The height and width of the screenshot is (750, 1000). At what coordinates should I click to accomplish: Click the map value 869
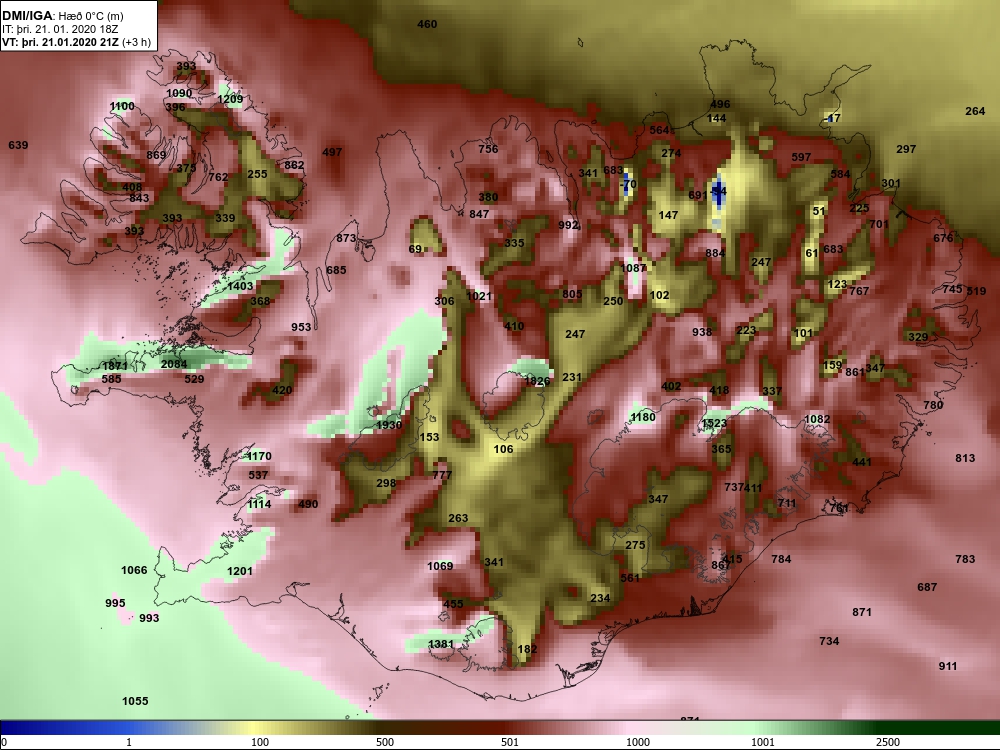point(156,155)
